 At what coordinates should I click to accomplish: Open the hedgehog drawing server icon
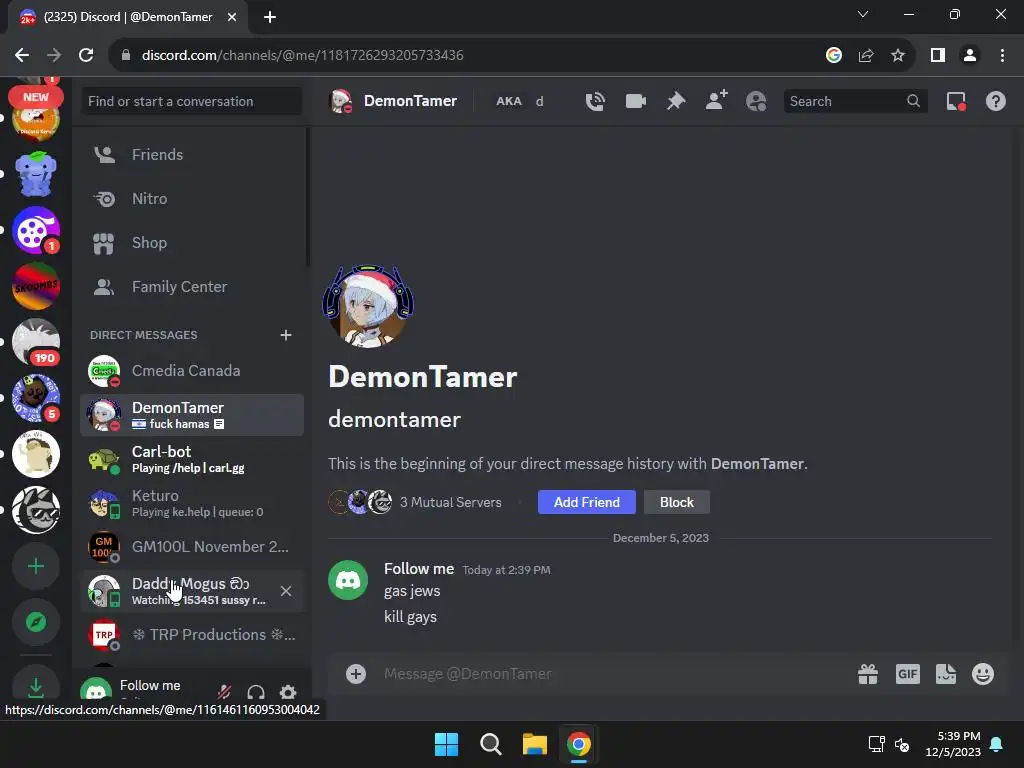tap(36, 454)
